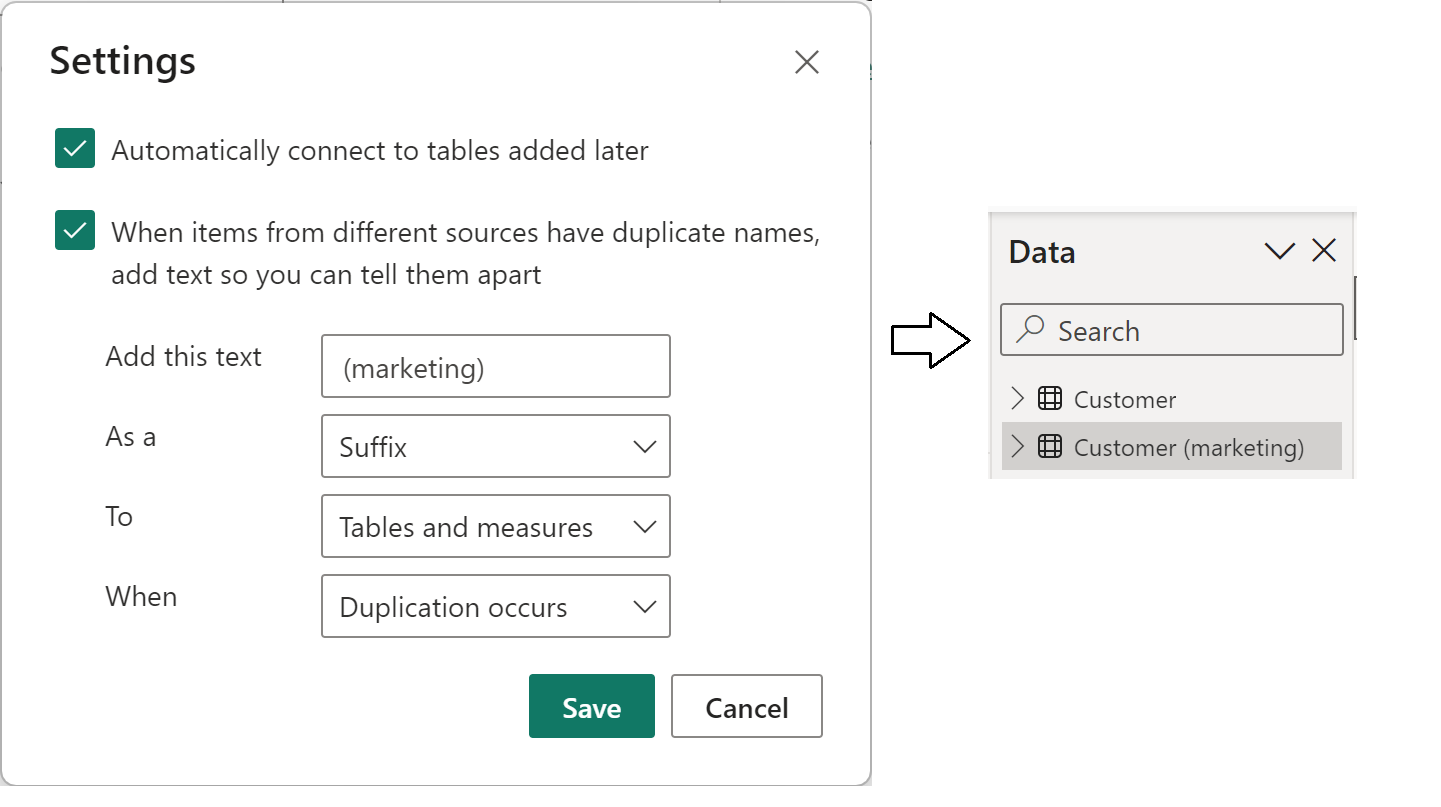Screen dimensions: 1441x807
Task: Expand the Customer table
Action: click(1018, 399)
